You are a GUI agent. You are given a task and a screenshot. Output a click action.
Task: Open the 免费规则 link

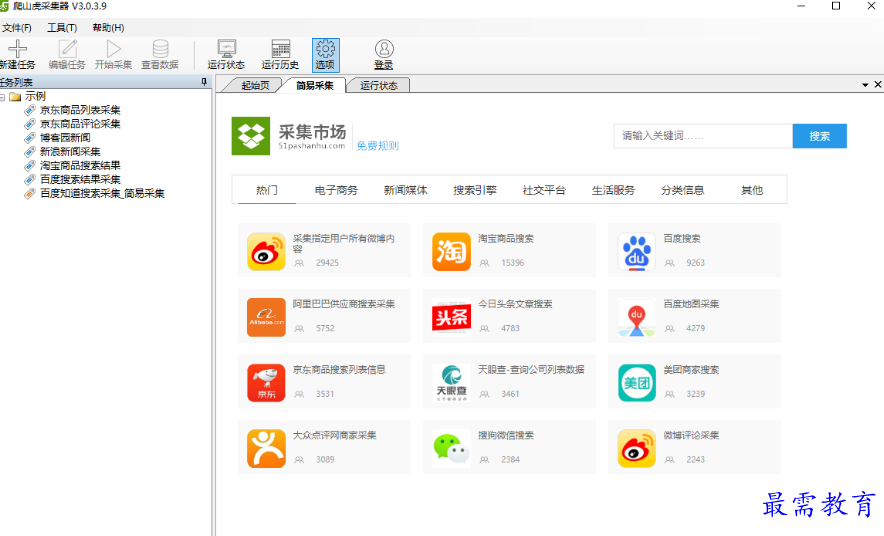[377, 146]
